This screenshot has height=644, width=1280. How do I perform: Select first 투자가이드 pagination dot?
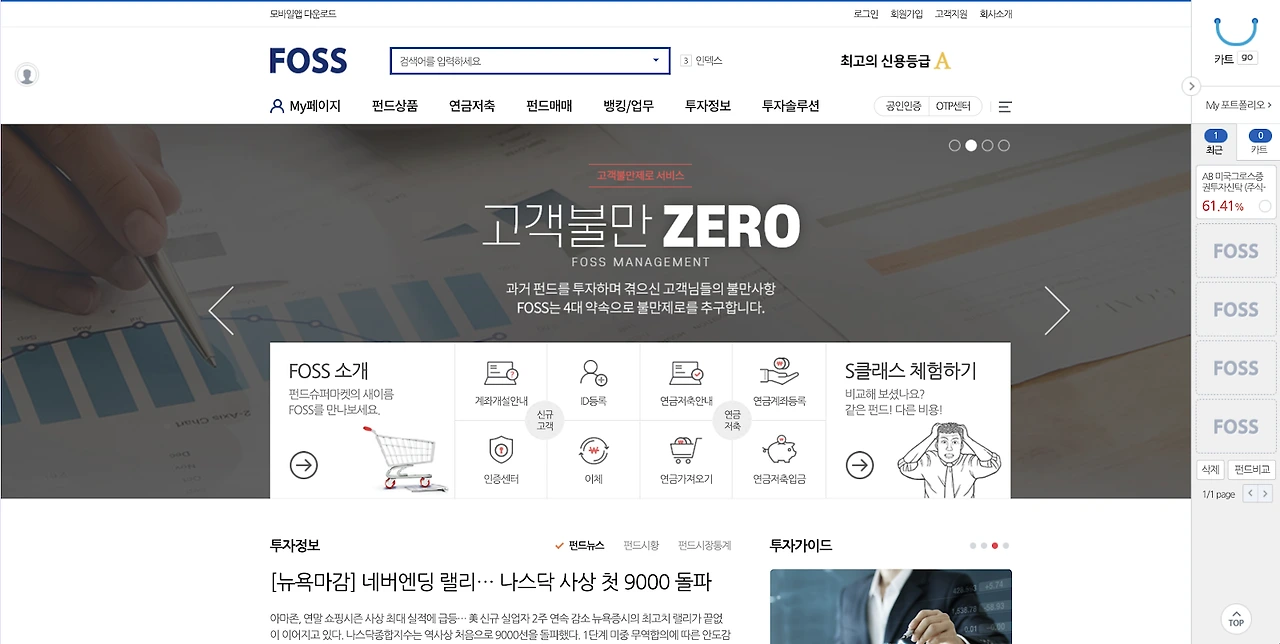pos(973,546)
